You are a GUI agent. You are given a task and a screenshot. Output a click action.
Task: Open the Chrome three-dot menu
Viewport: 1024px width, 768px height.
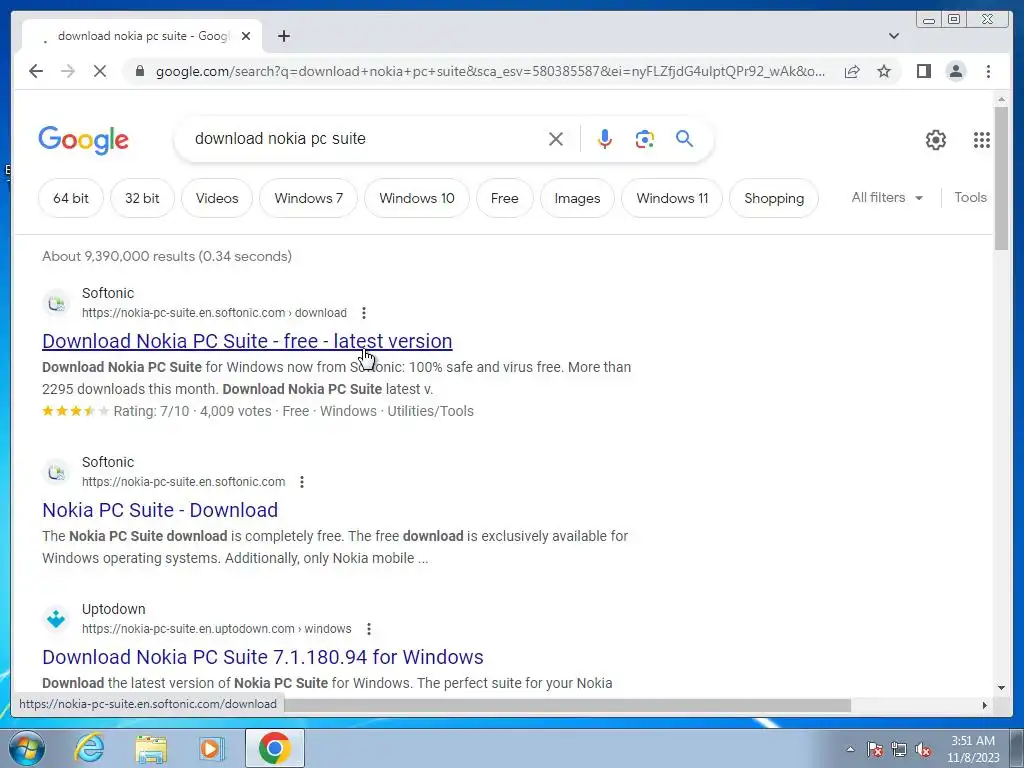coord(988,71)
